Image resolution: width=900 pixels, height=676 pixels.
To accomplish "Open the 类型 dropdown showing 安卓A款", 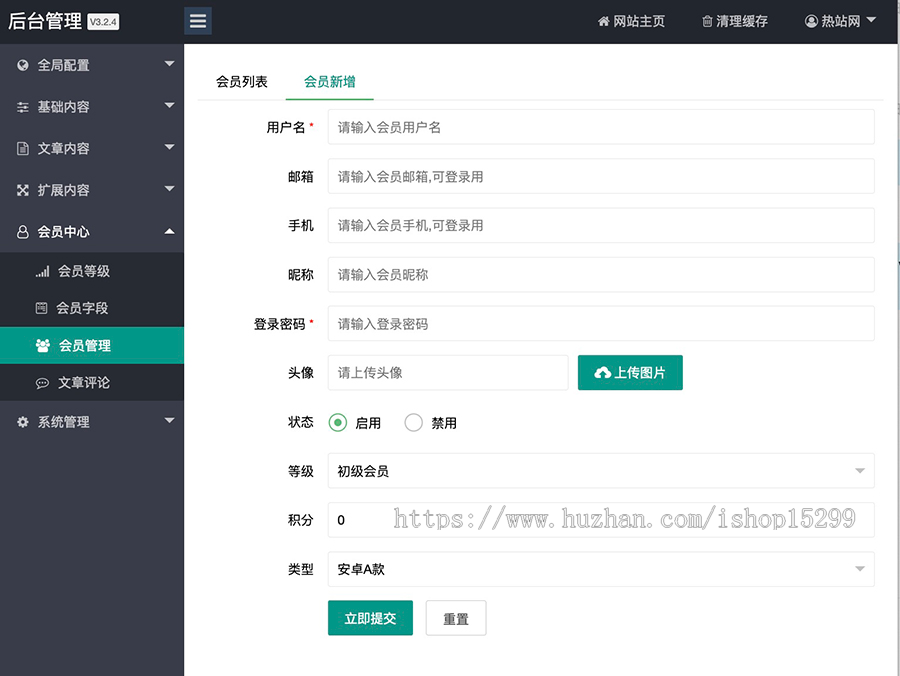I will click(601, 569).
